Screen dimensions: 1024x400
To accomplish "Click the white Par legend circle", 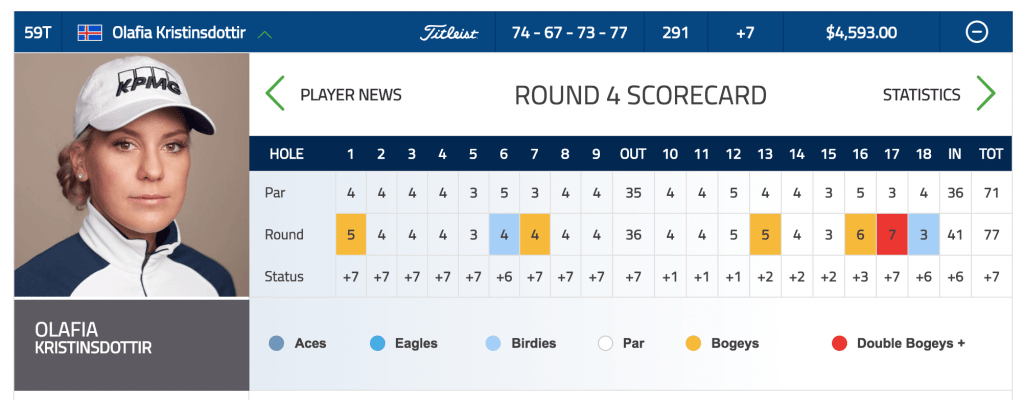I will (x=605, y=343).
